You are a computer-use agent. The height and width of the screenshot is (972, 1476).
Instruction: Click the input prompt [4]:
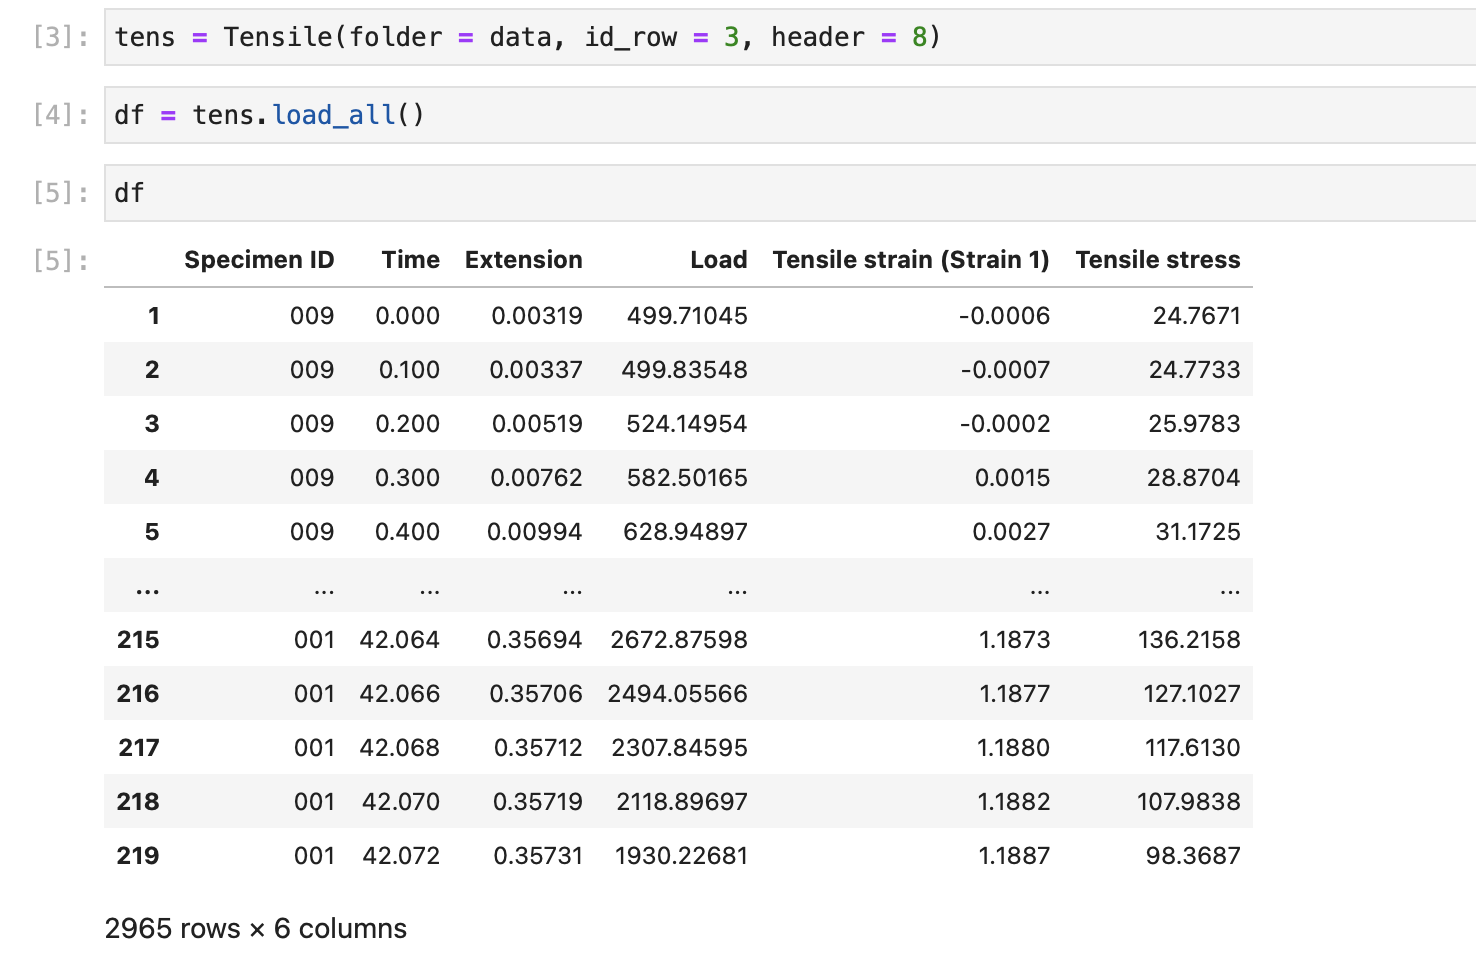[60, 115]
